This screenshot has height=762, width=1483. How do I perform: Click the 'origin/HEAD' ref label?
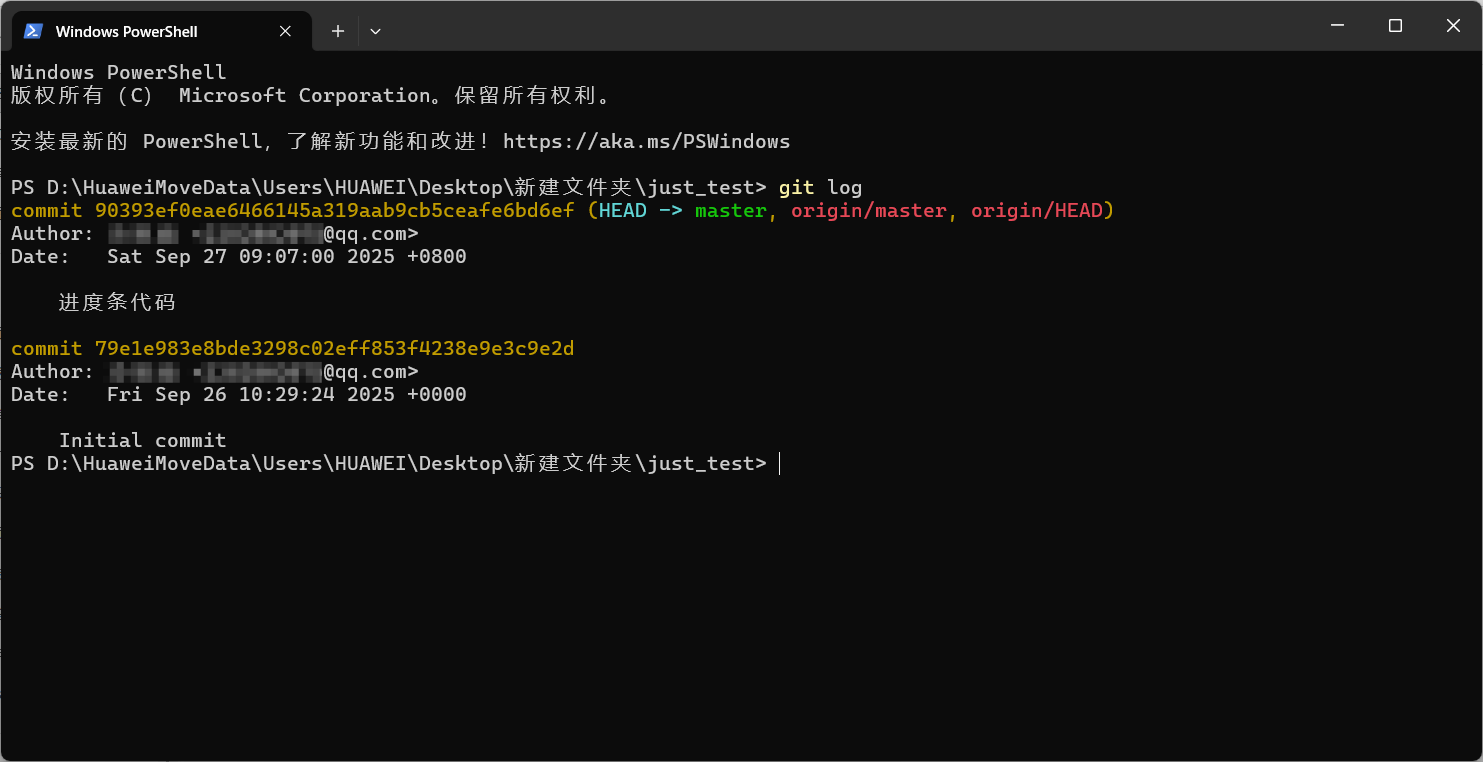[1036, 211]
